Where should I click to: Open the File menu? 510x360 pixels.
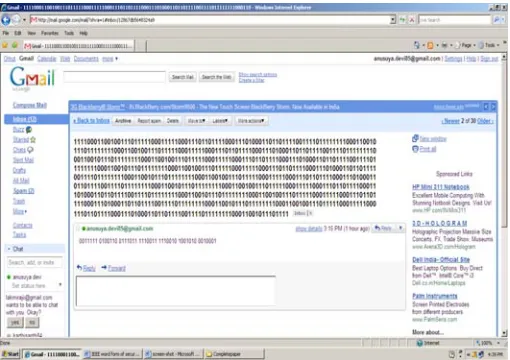click(6, 33)
